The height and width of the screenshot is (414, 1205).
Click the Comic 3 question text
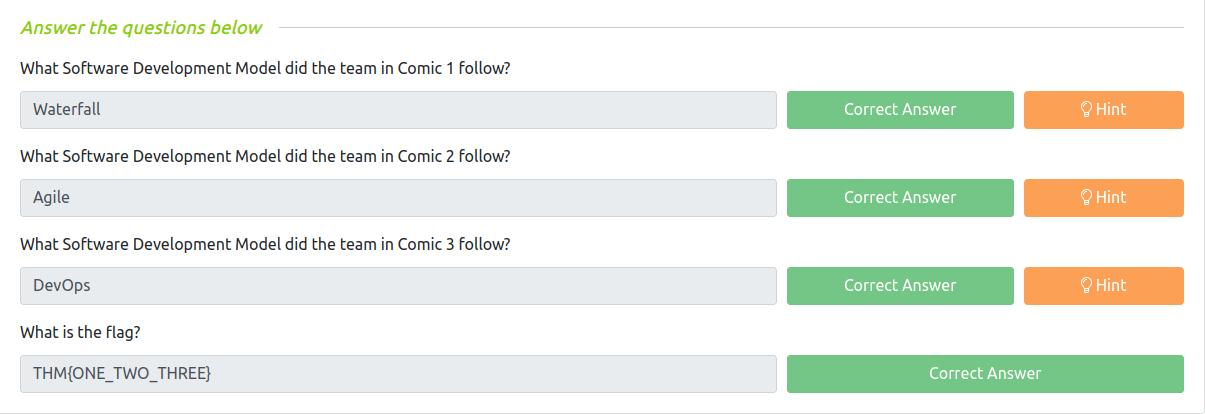[x=265, y=245]
